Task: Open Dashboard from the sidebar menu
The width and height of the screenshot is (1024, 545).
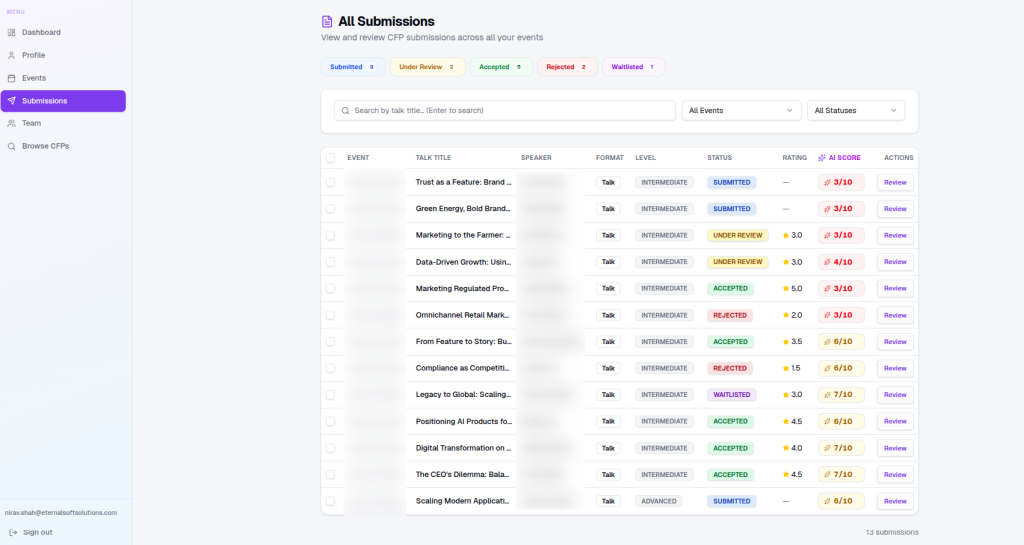Action: pyautogui.click(x=63, y=33)
